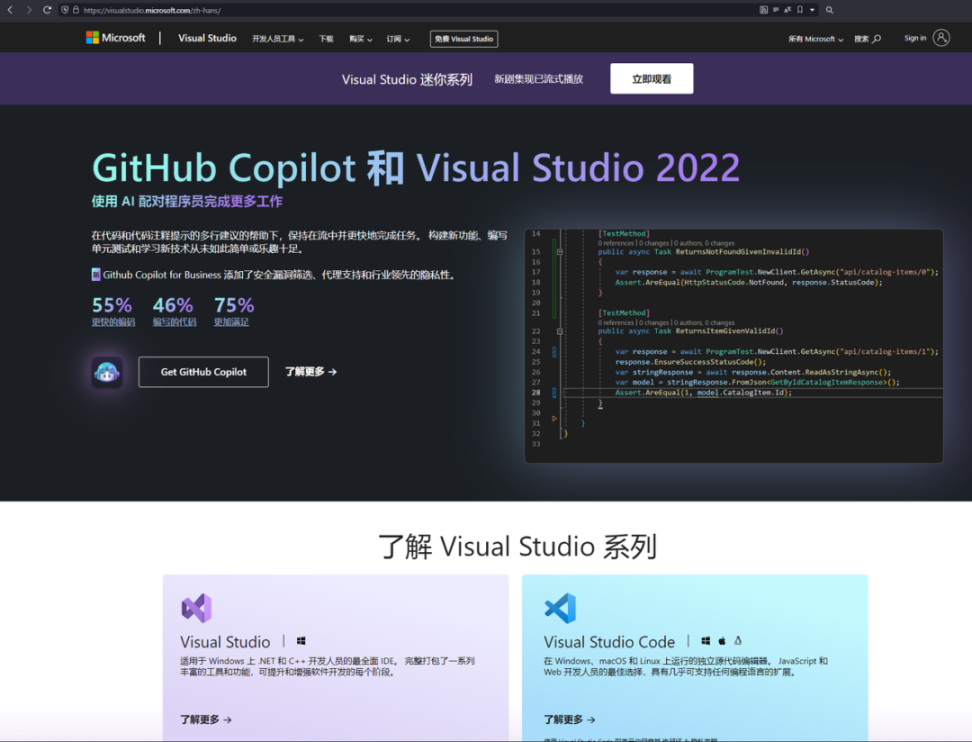The width and height of the screenshot is (972, 742).
Task: Click the 免费 Visual Studio button
Action: click(x=464, y=39)
